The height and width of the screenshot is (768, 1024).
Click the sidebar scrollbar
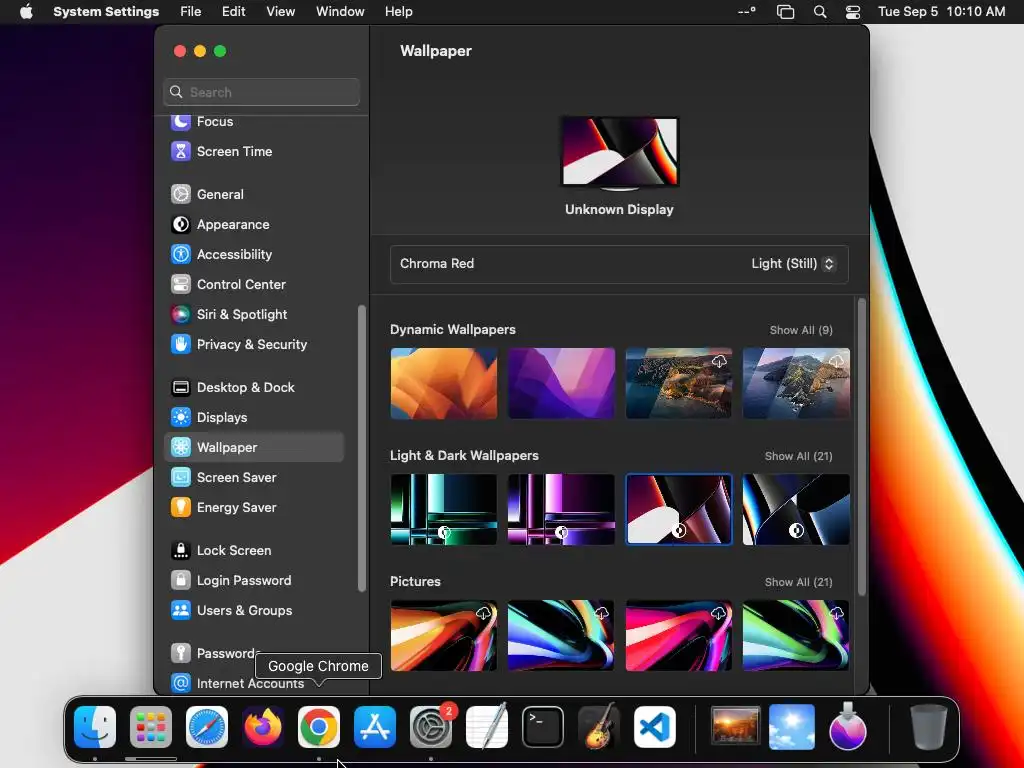click(x=362, y=449)
